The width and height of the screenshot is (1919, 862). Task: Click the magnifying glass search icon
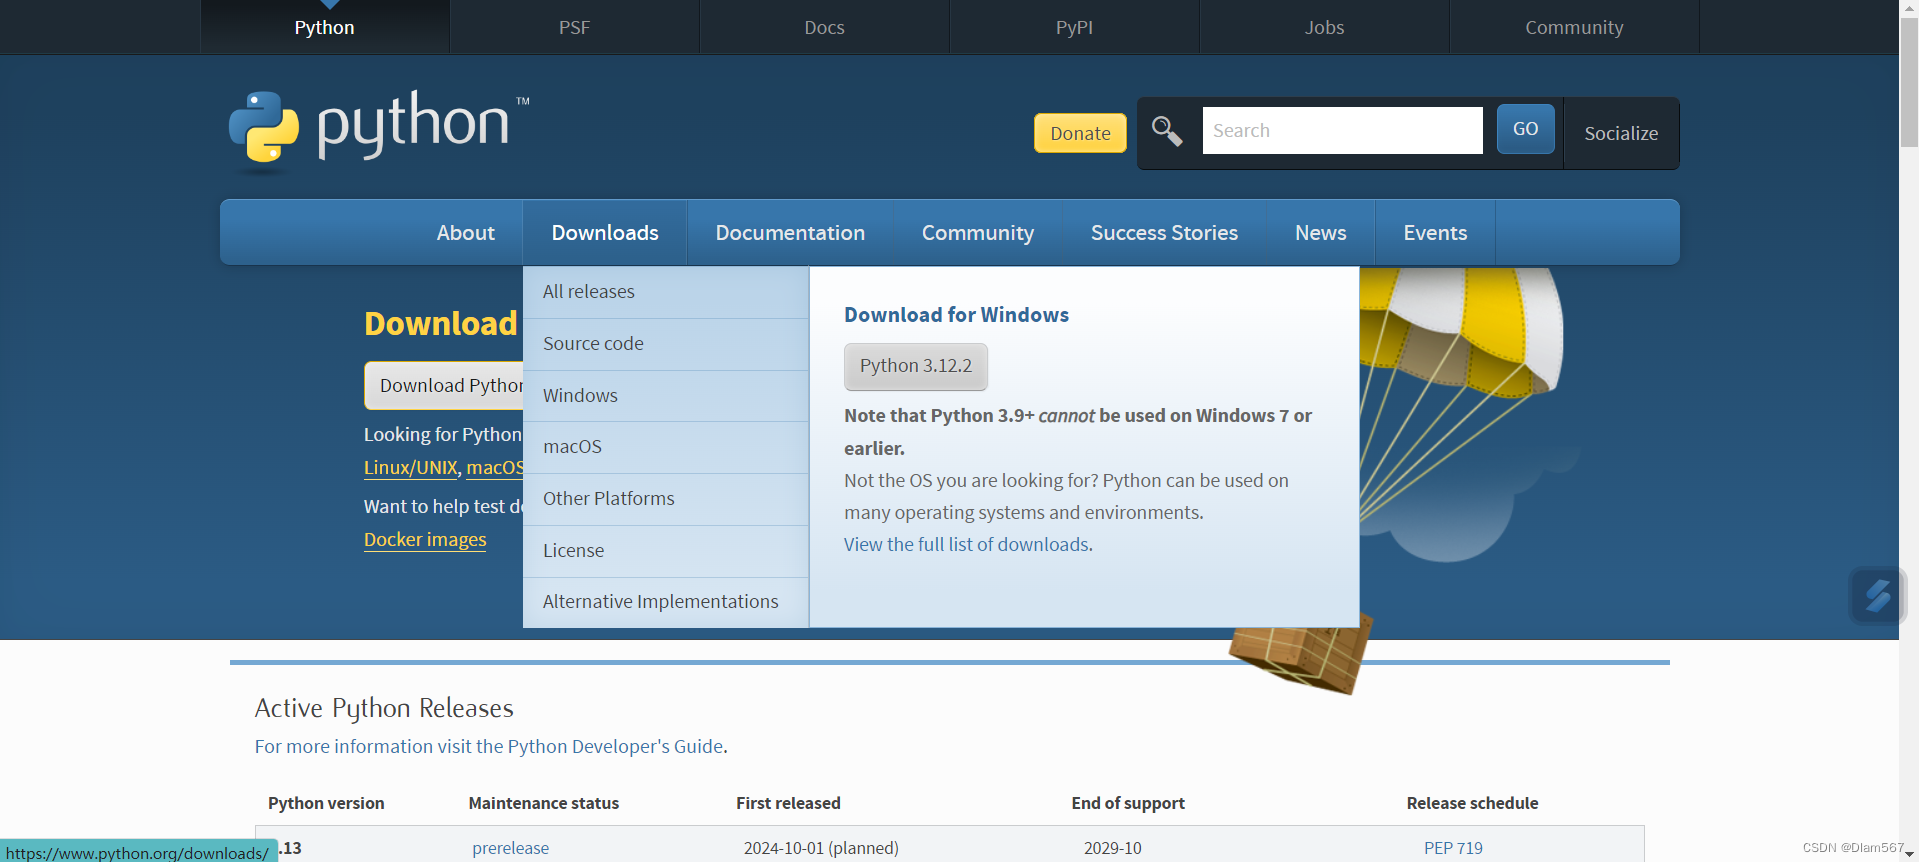click(x=1167, y=131)
